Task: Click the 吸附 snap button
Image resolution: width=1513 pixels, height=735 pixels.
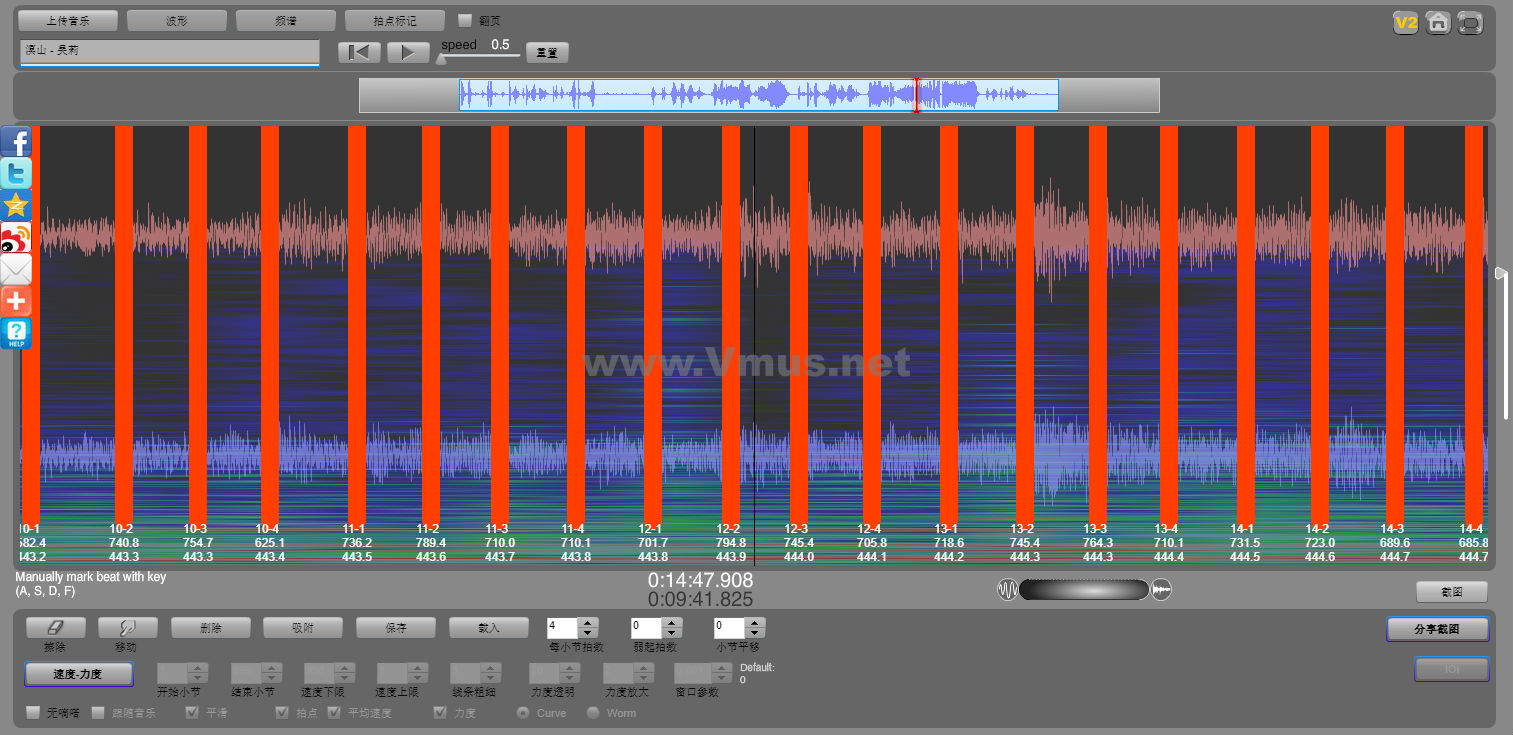Action: coord(303,627)
